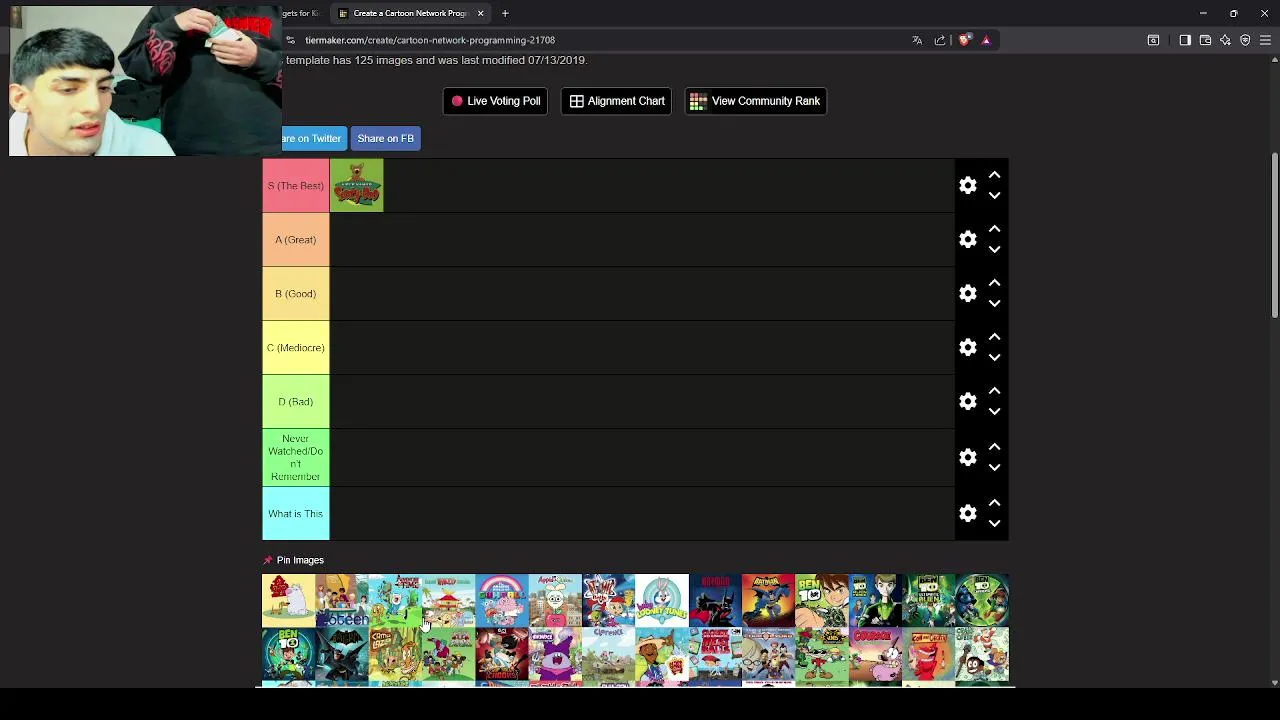
Task: Open settings gear for What is This tier
Action: (967, 513)
